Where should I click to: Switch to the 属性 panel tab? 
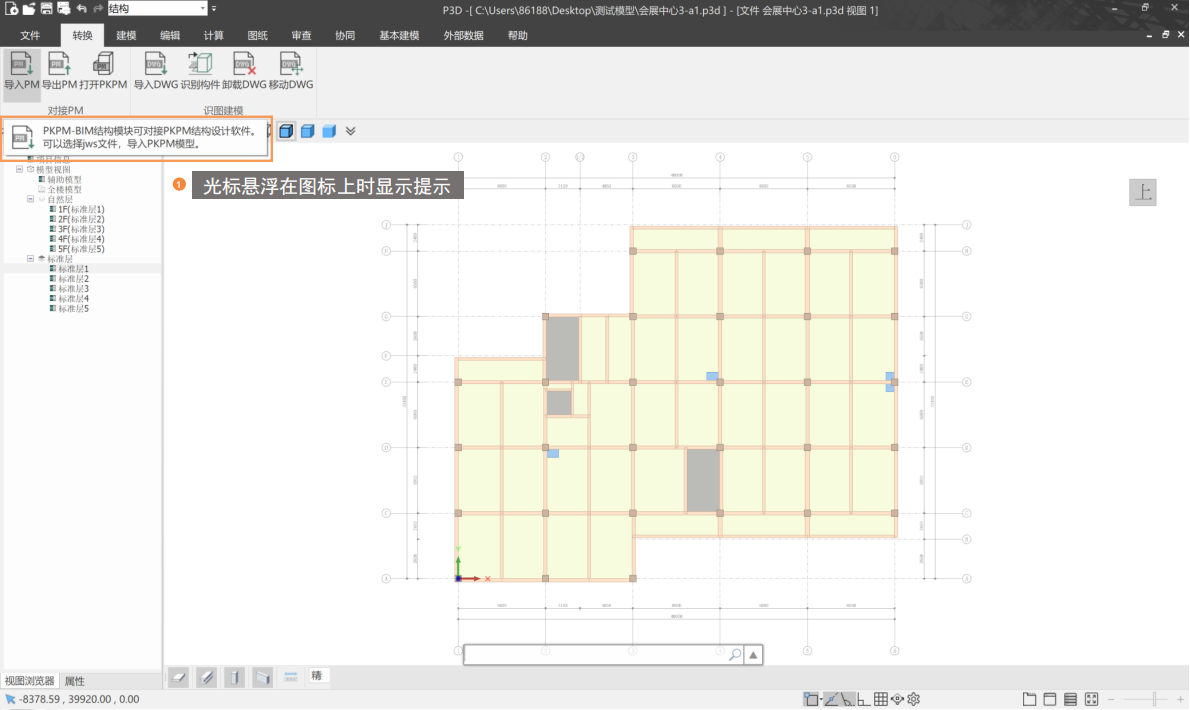[75, 681]
